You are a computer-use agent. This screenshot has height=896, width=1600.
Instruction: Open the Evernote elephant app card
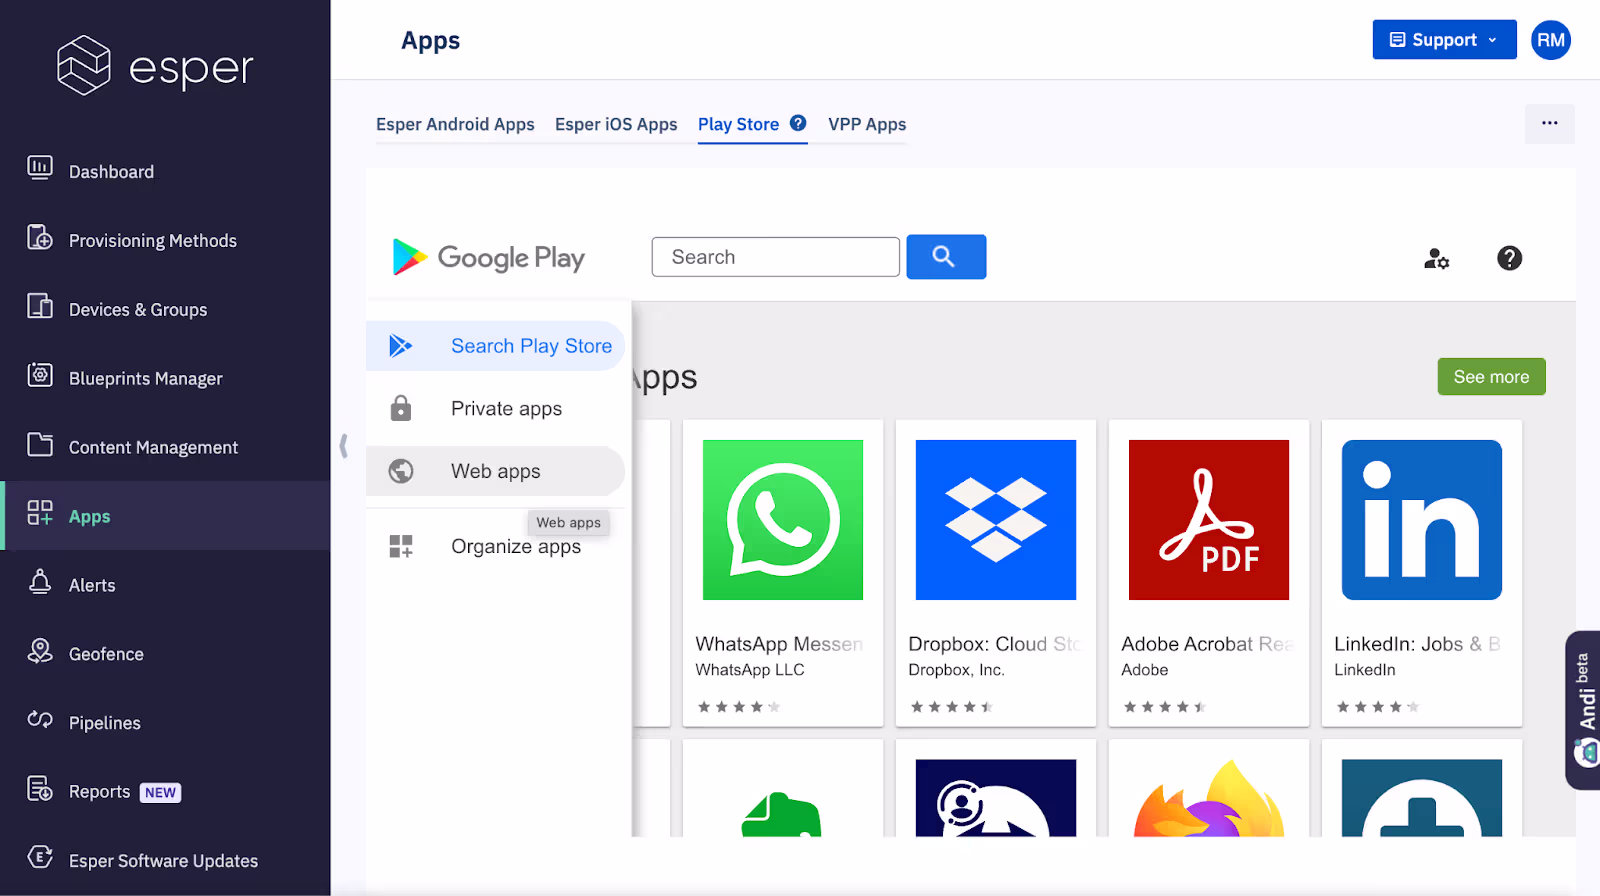[783, 788]
